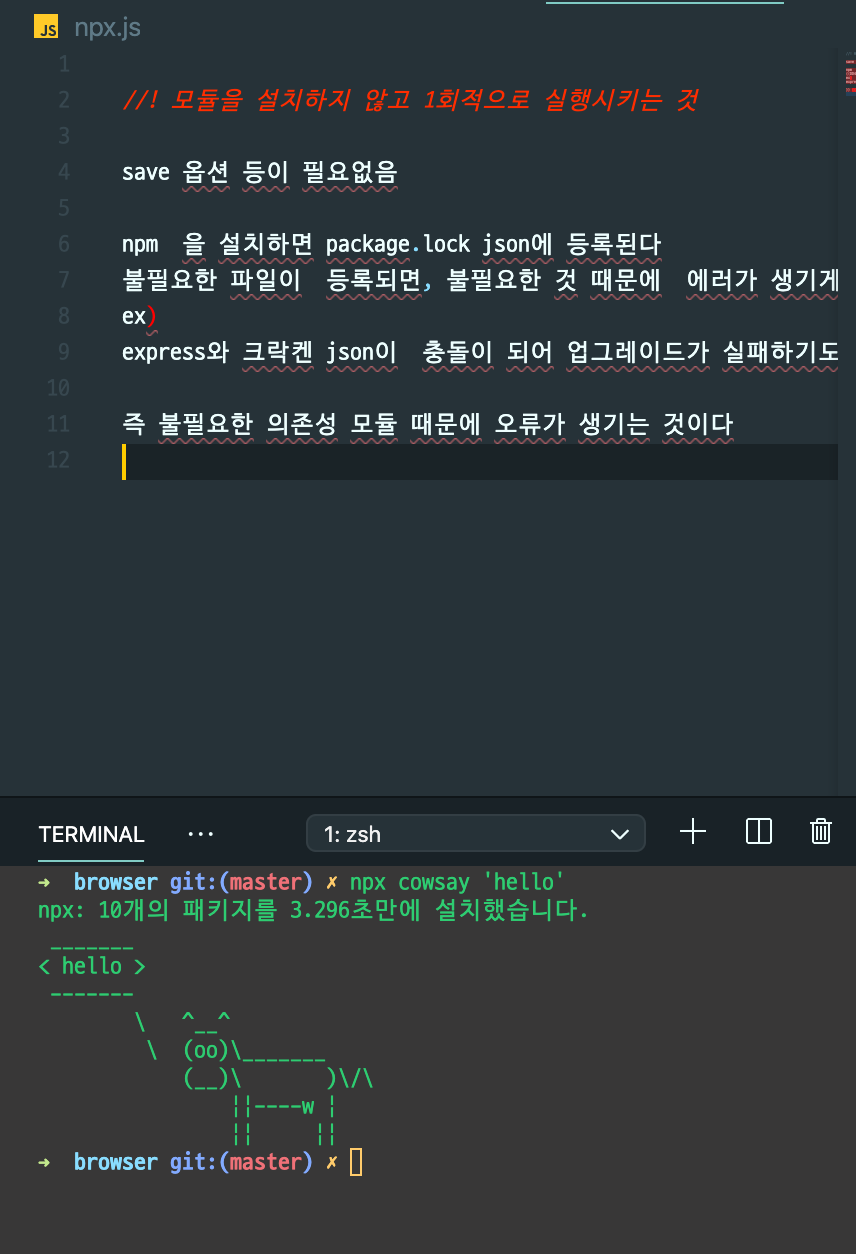Open a new terminal with the plus icon
The height and width of the screenshot is (1254, 856).
(692, 831)
